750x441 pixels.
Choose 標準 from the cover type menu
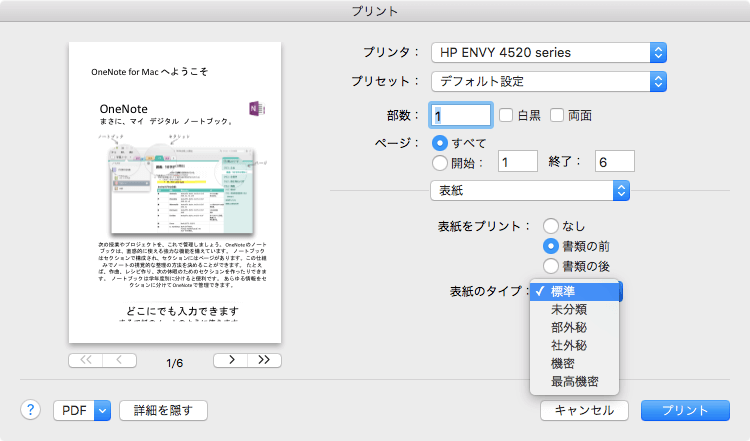pos(574,291)
